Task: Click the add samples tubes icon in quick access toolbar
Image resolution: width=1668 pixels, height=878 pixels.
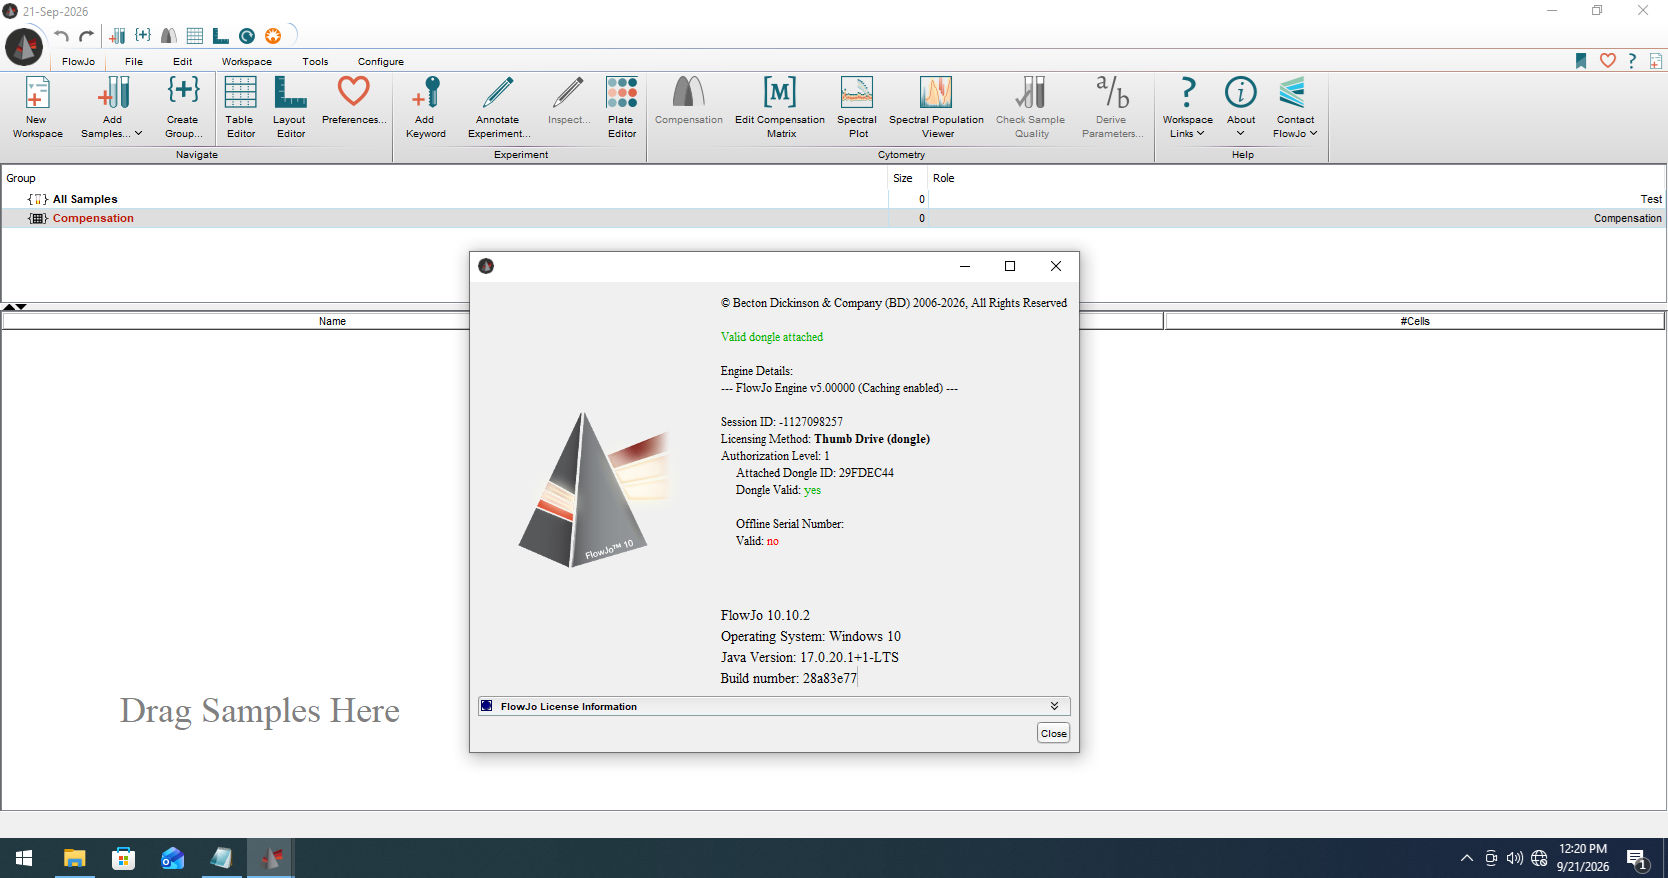Action: 117,36
